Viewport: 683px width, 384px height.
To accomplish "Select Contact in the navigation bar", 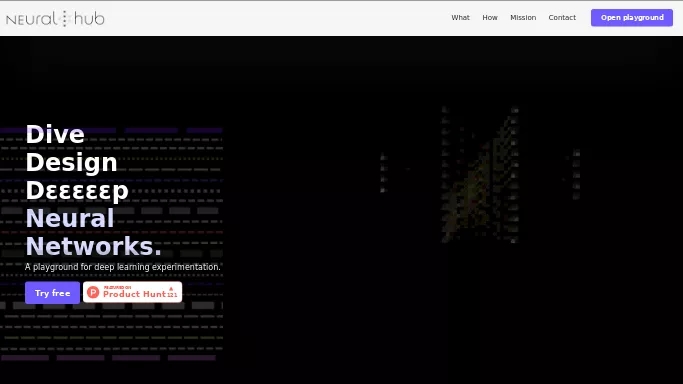I will pyautogui.click(x=562, y=17).
